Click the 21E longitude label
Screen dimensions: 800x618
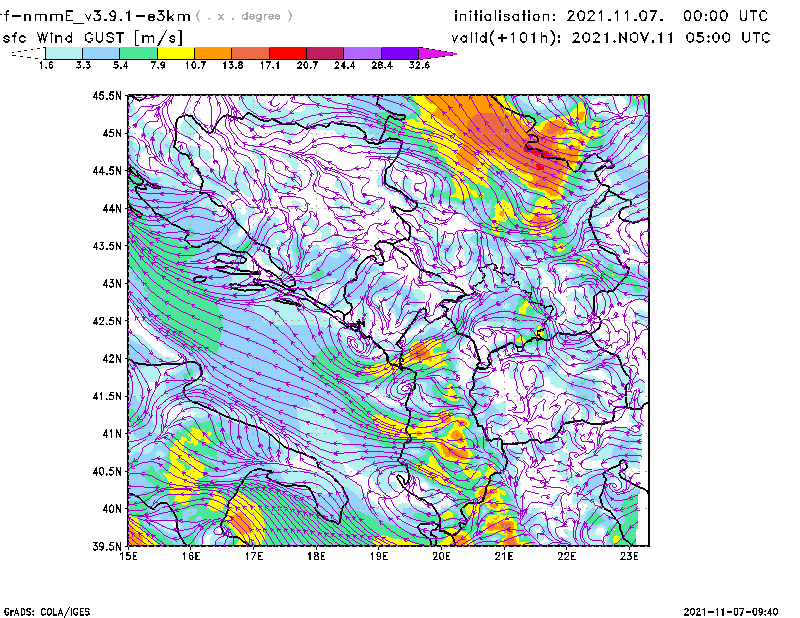[504, 556]
